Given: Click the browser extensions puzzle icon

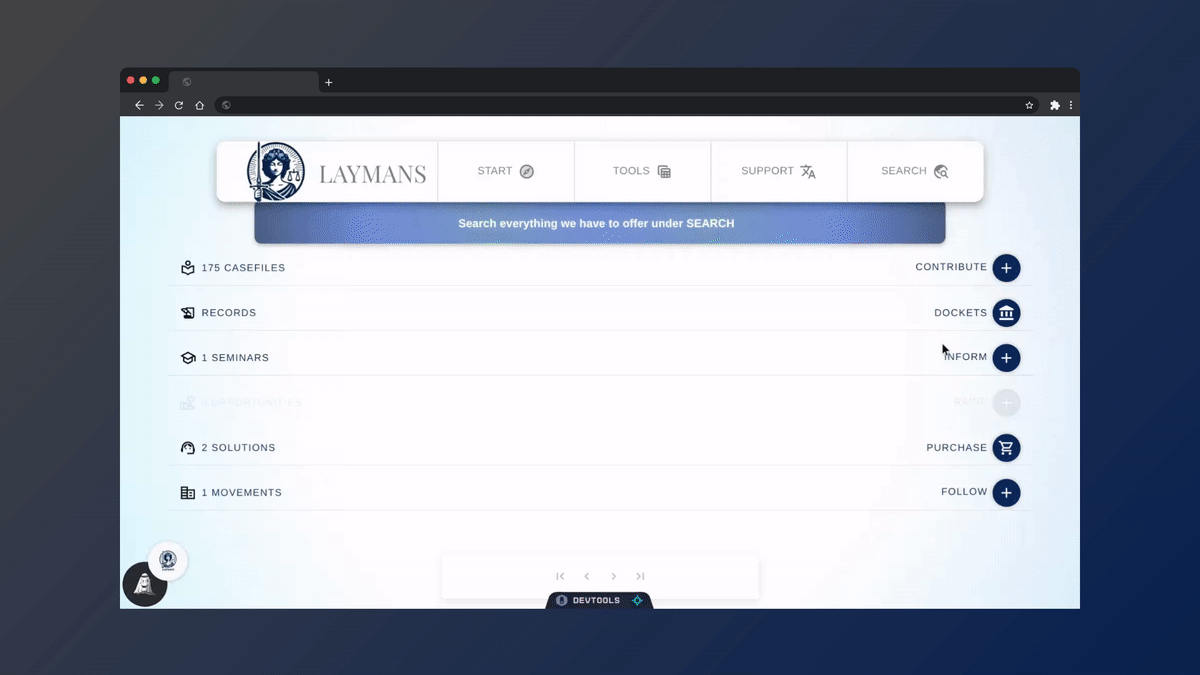Looking at the screenshot, I should (x=1054, y=105).
